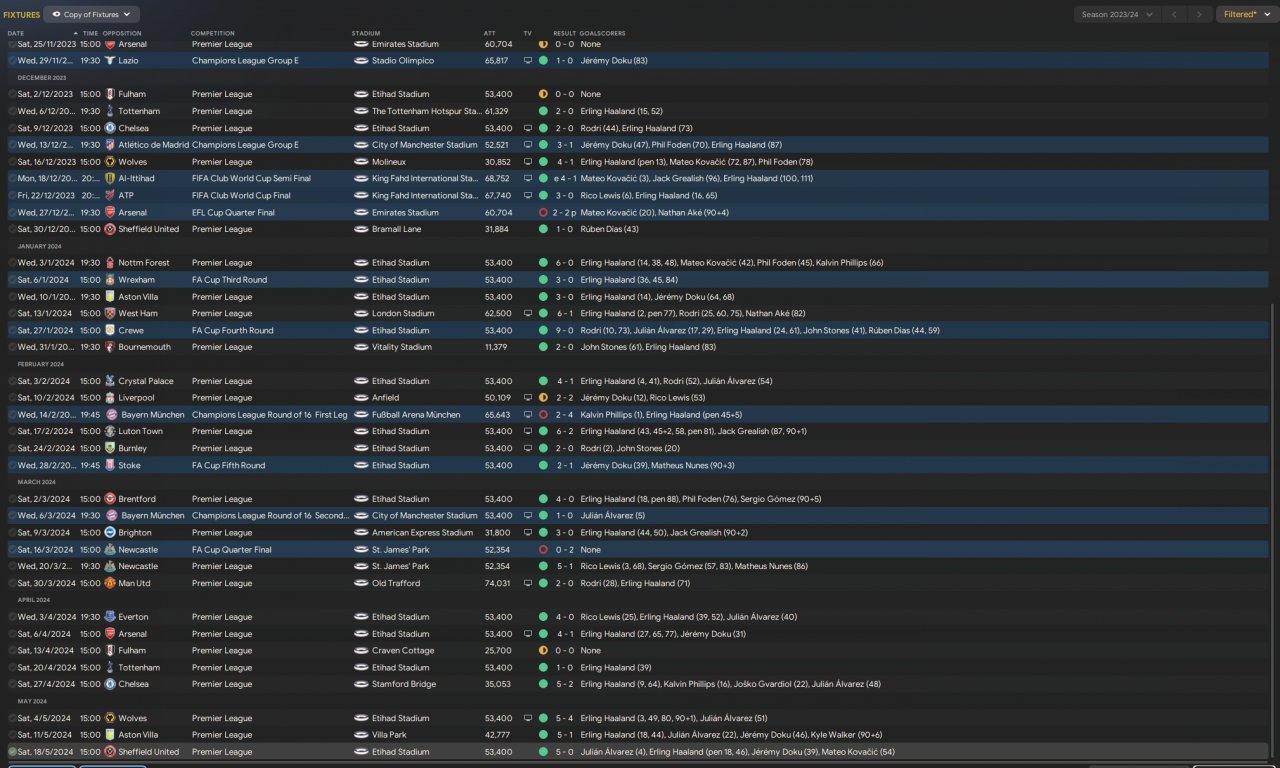Open Fußball Arena München stadium link

[x=416, y=415]
